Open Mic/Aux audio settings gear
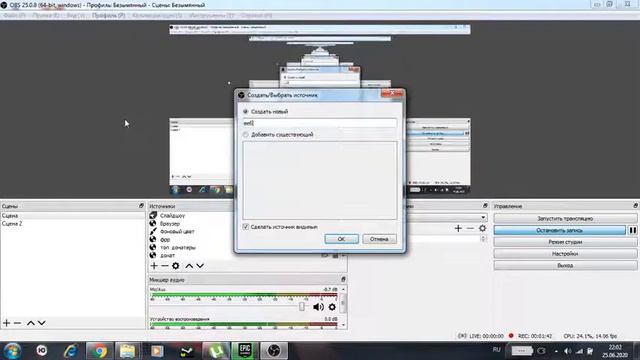Screen dimensions: 640x360 (x=332, y=307)
